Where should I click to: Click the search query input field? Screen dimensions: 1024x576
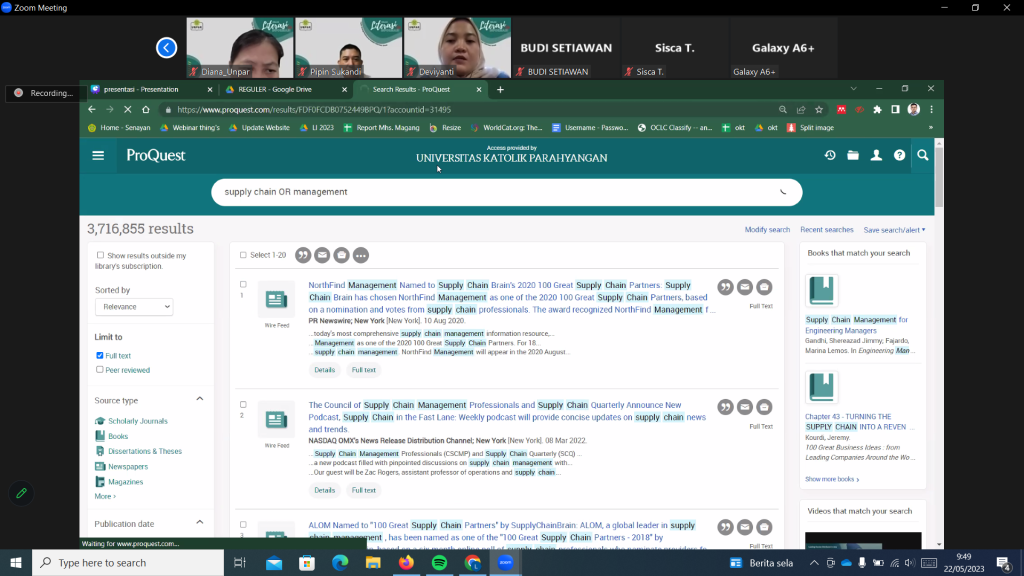[490, 192]
